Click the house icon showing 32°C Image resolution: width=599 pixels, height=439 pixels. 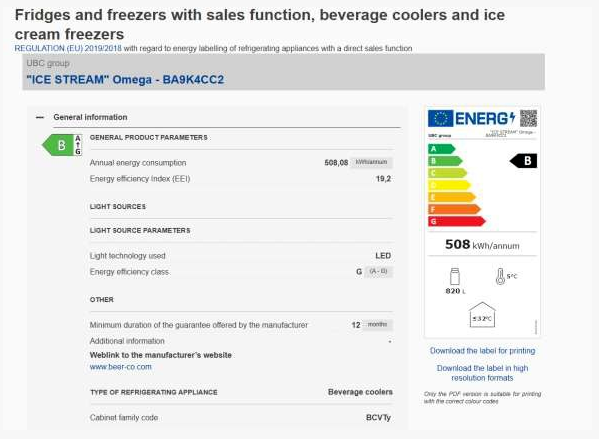tap(482, 315)
